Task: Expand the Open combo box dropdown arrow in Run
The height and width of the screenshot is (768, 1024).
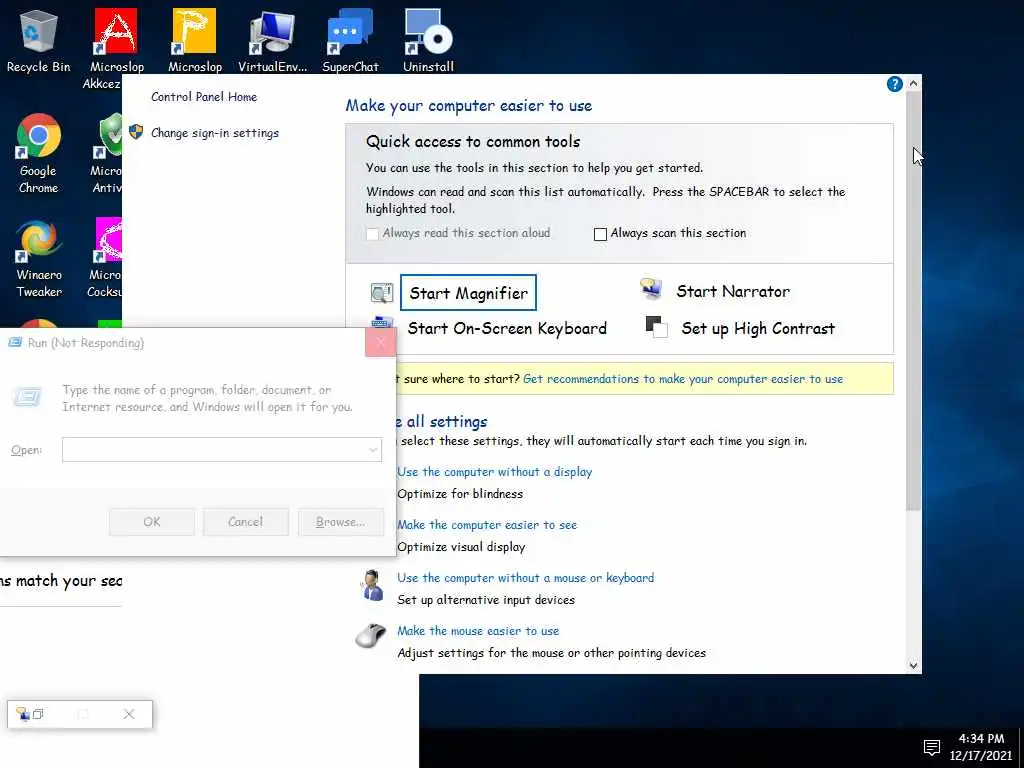Action: coord(373,449)
